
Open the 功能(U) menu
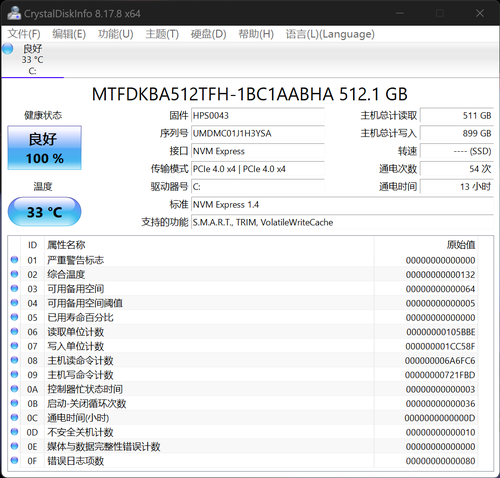[x=116, y=34]
